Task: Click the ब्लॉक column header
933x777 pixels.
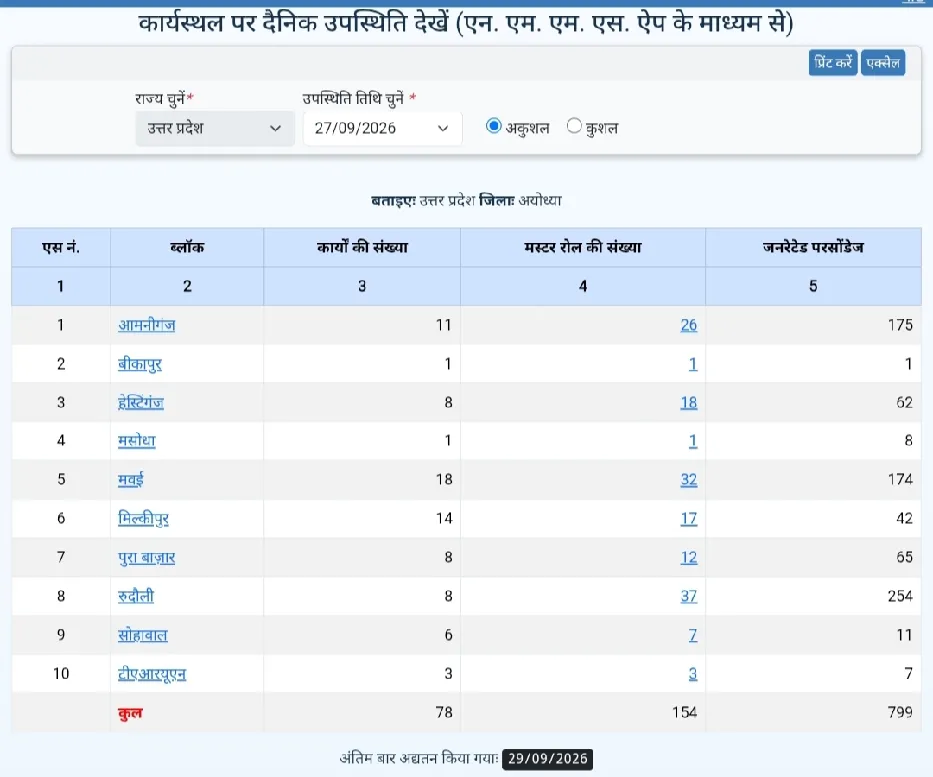Action: tap(187, 247)
